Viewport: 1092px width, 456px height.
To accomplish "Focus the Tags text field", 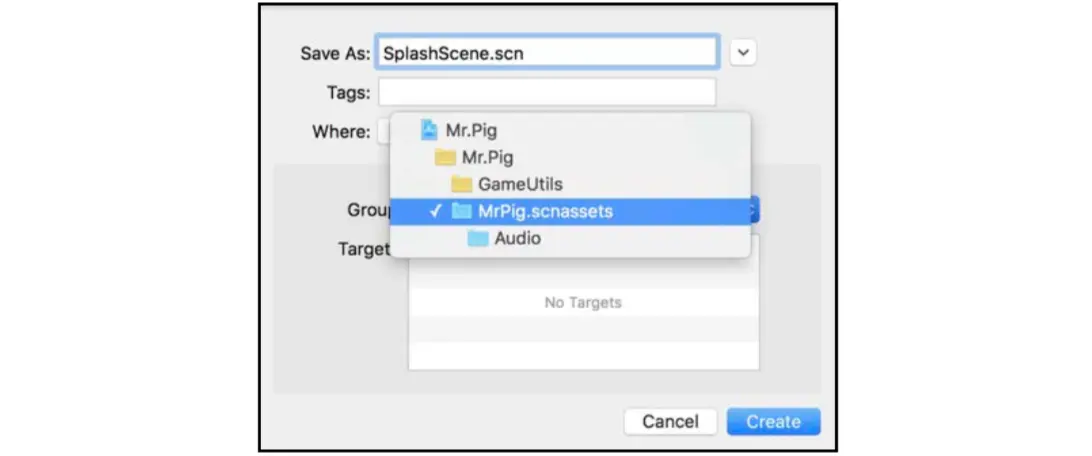I will [546, 93].
